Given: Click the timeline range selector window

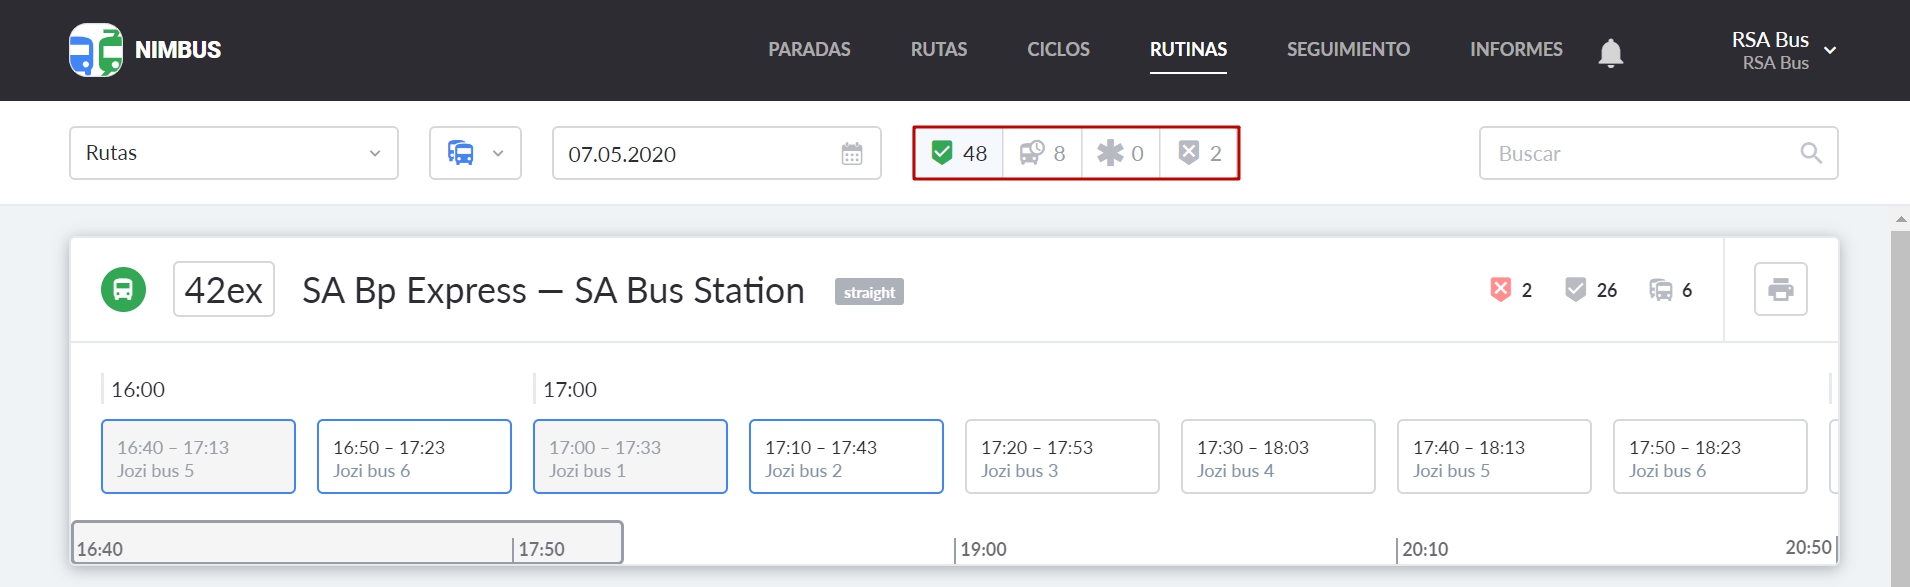Looking at the screenshot, I should tap(347, 542).
